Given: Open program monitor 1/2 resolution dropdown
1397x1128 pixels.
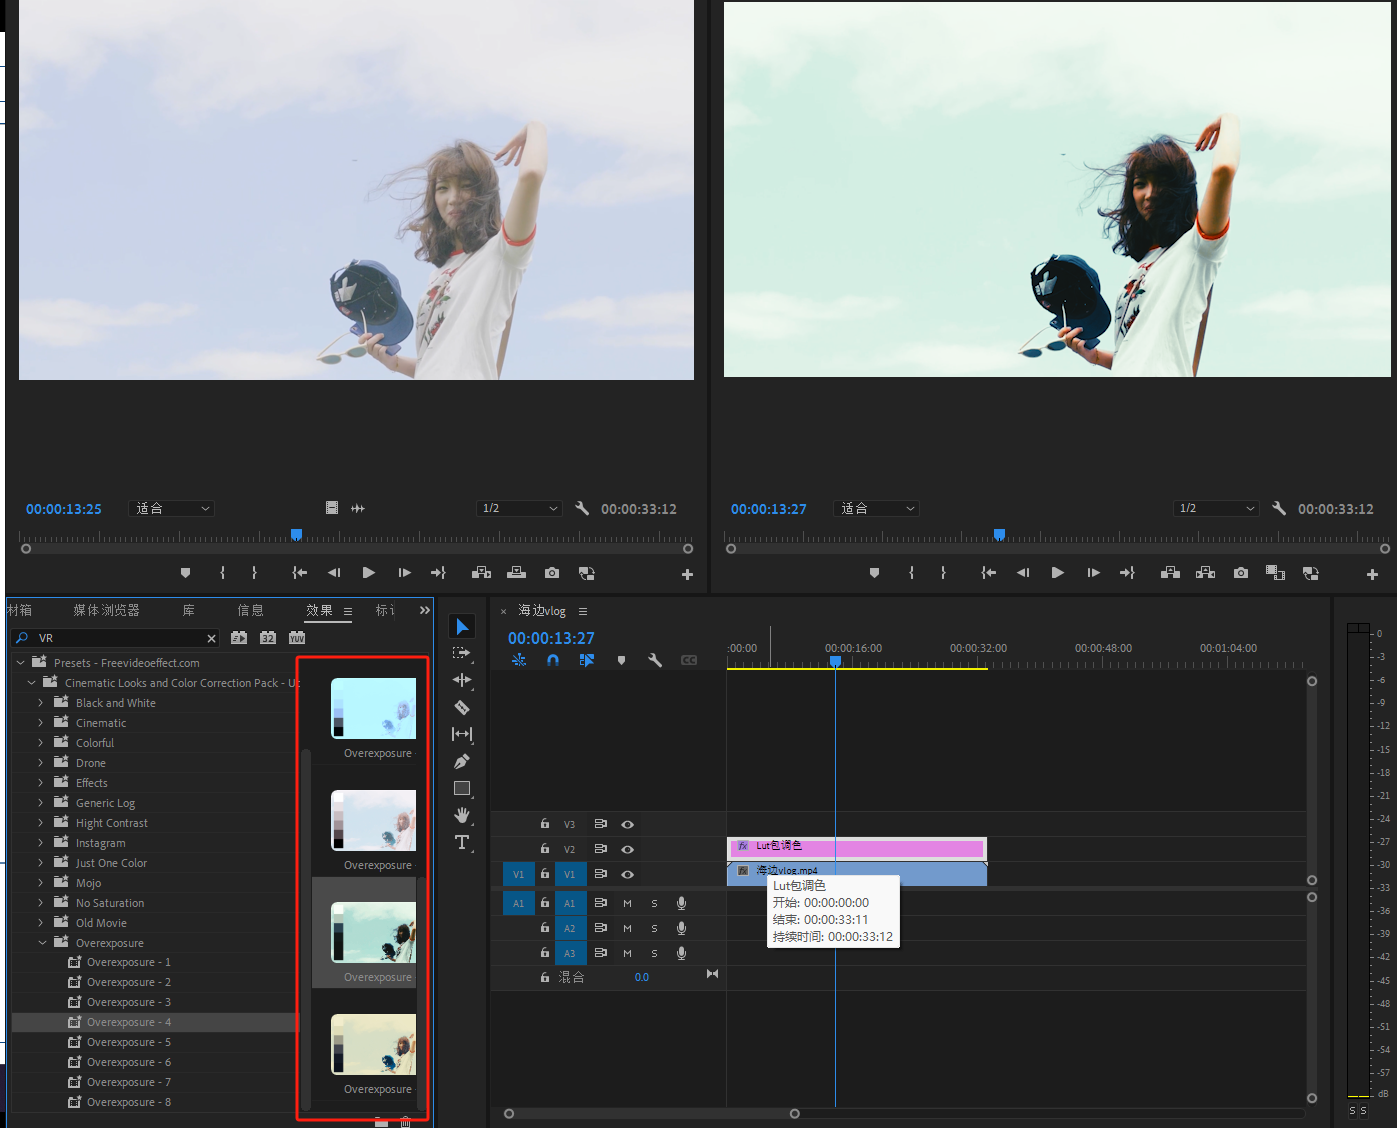Looking at the screenshot, I should (1216, 508).
